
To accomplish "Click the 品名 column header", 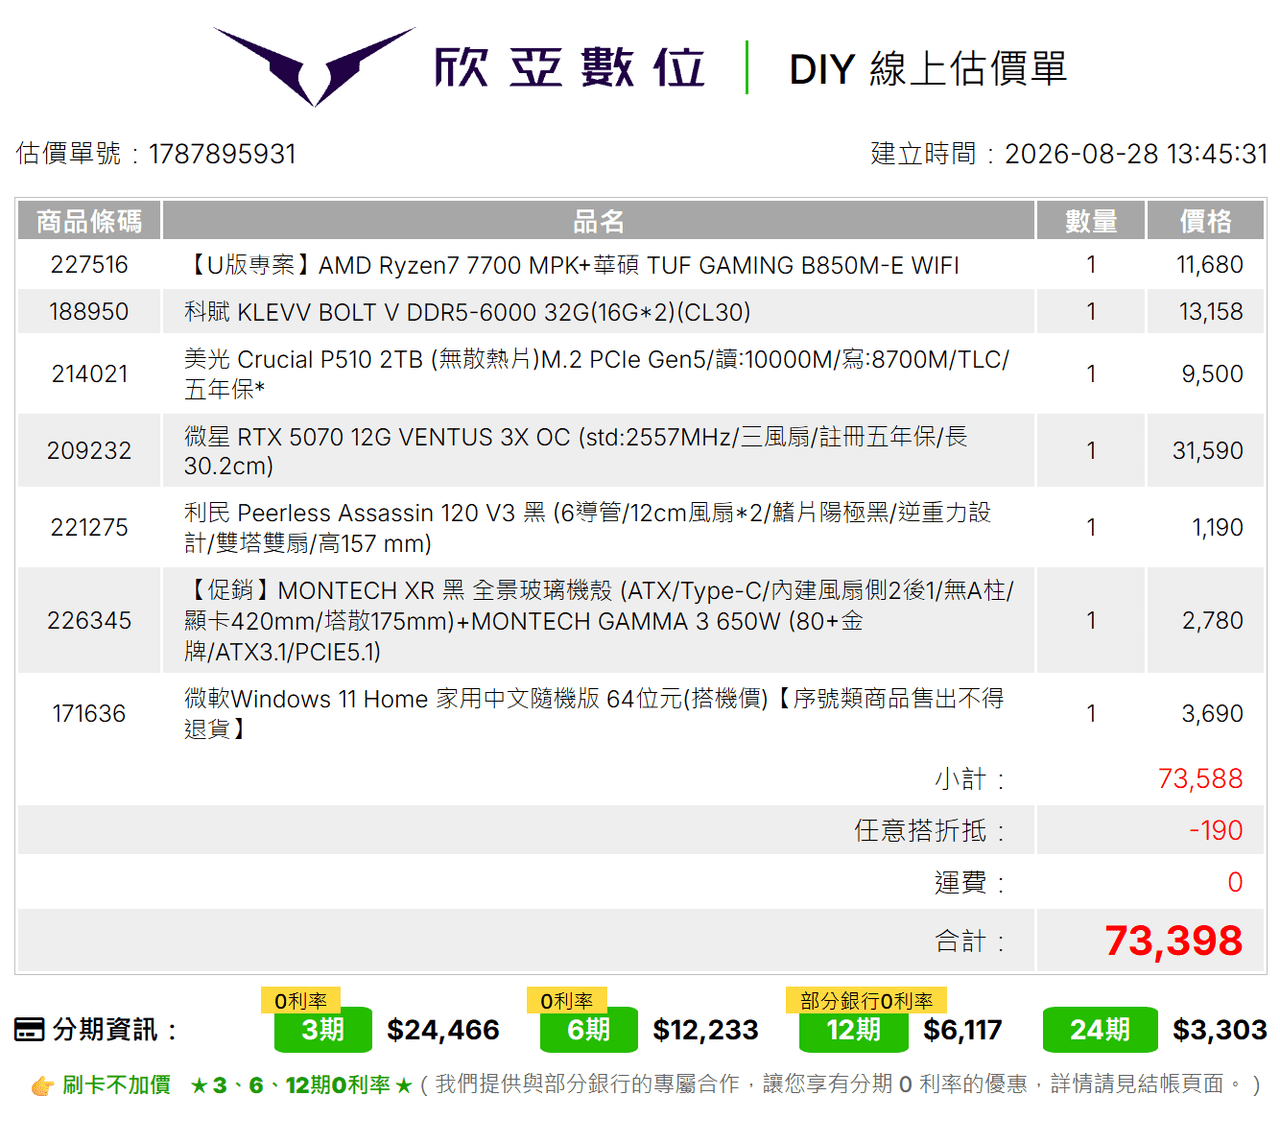I will 598,221.
